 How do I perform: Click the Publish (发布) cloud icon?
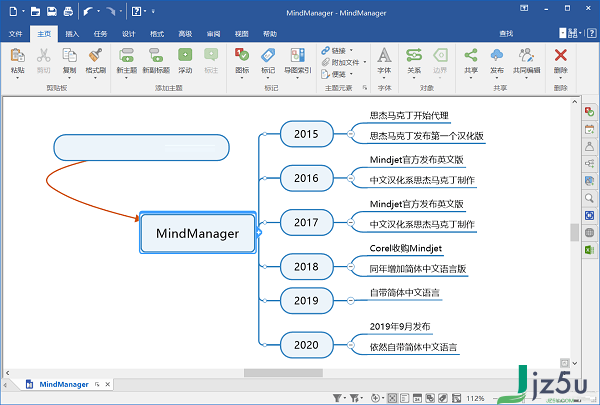(497, 55)
